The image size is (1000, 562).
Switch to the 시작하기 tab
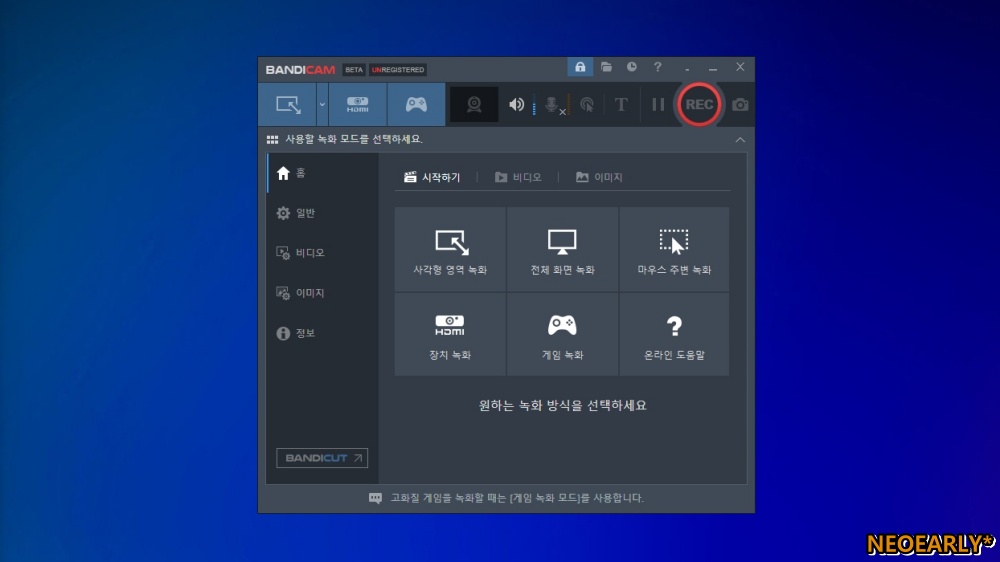pos(432,177)
